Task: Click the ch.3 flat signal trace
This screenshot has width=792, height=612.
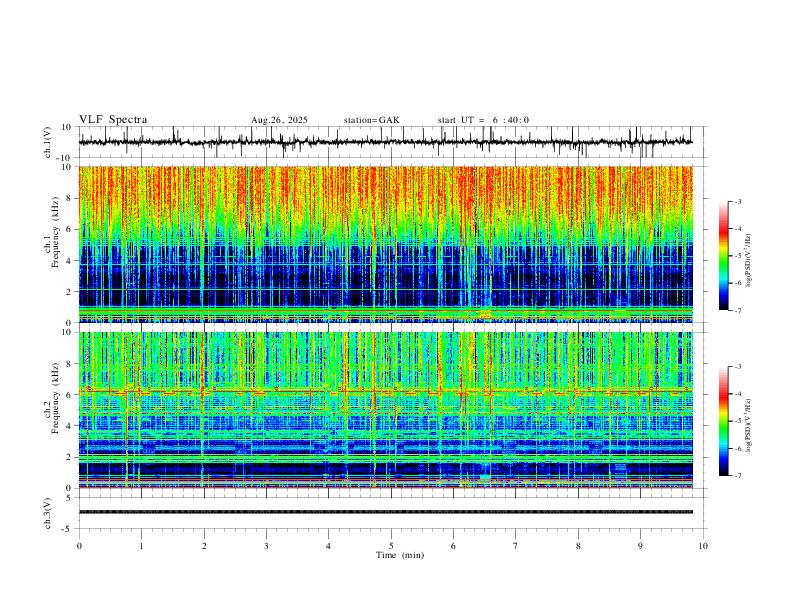Action: coord(385,512)
